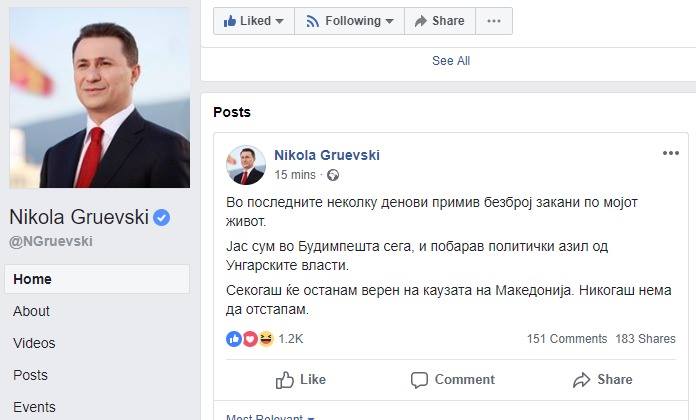Image resolution: width=696 pixels, height=420 pixels.
Task: Share the page using the top Share button
Action: click(439, 21)
